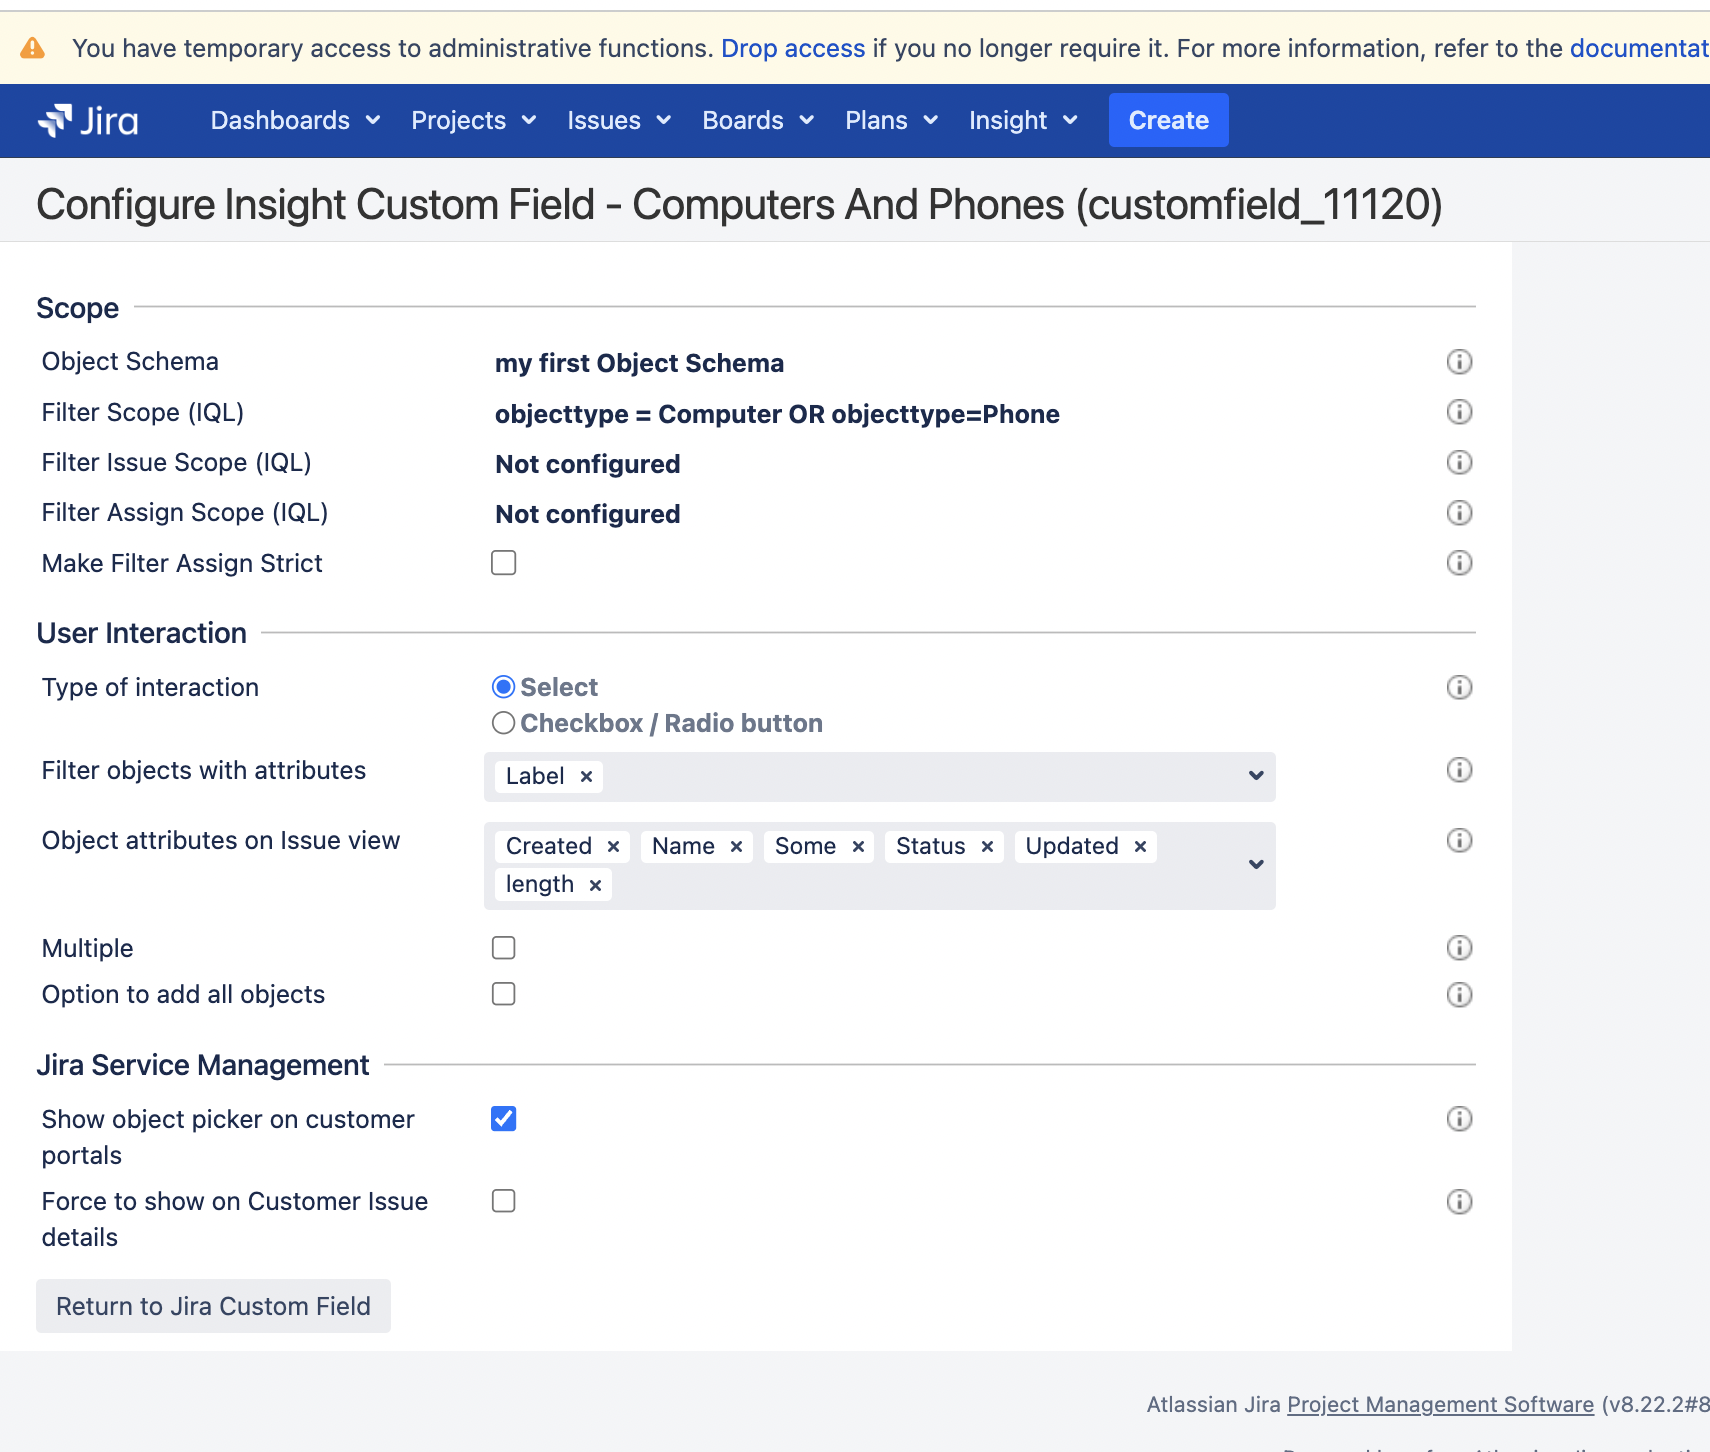1710x1452 pixels.
Task: Uncheck Show object picker on customer portals
Action: pos(504,1119)
